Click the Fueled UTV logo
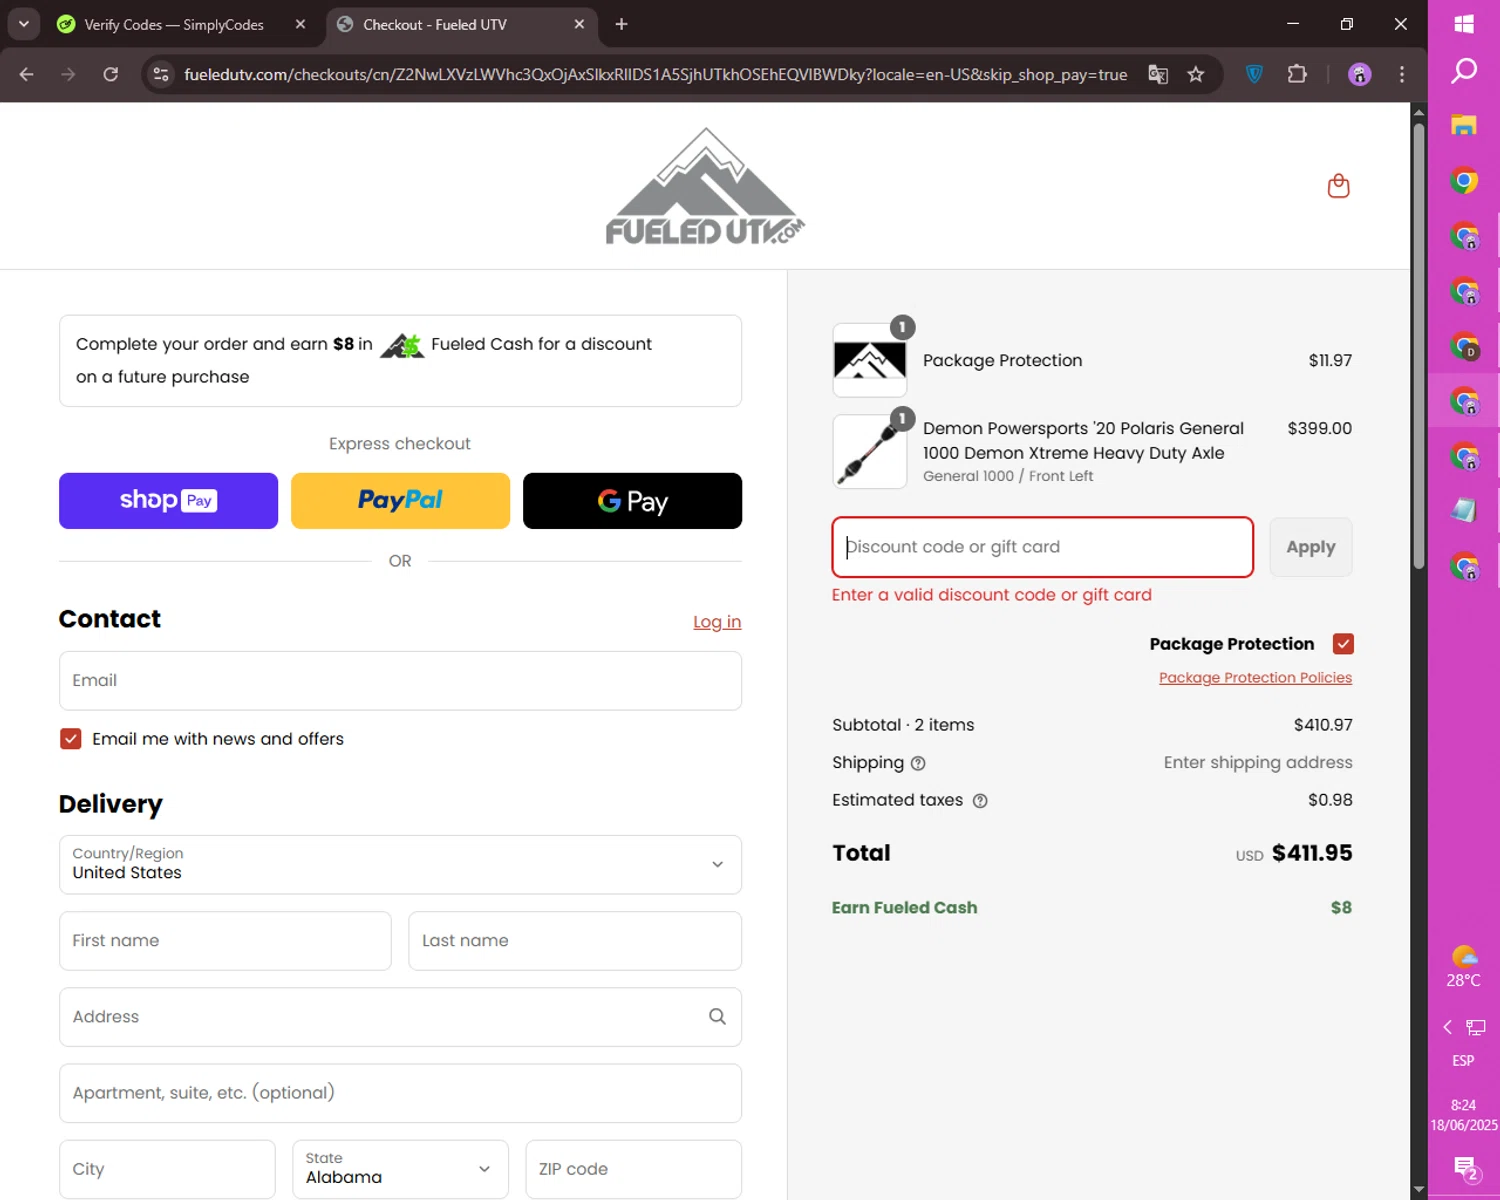 (x=705, y=186)
